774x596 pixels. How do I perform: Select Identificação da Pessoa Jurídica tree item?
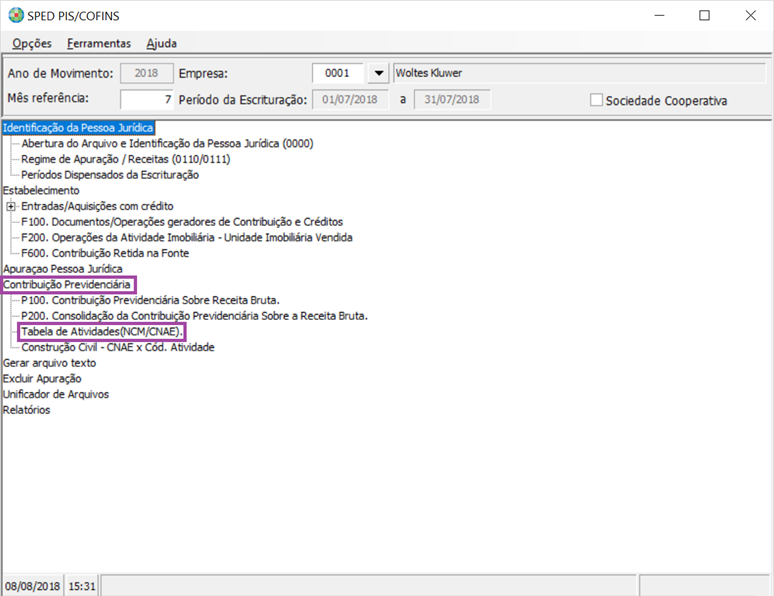click(x=78, y=128)
